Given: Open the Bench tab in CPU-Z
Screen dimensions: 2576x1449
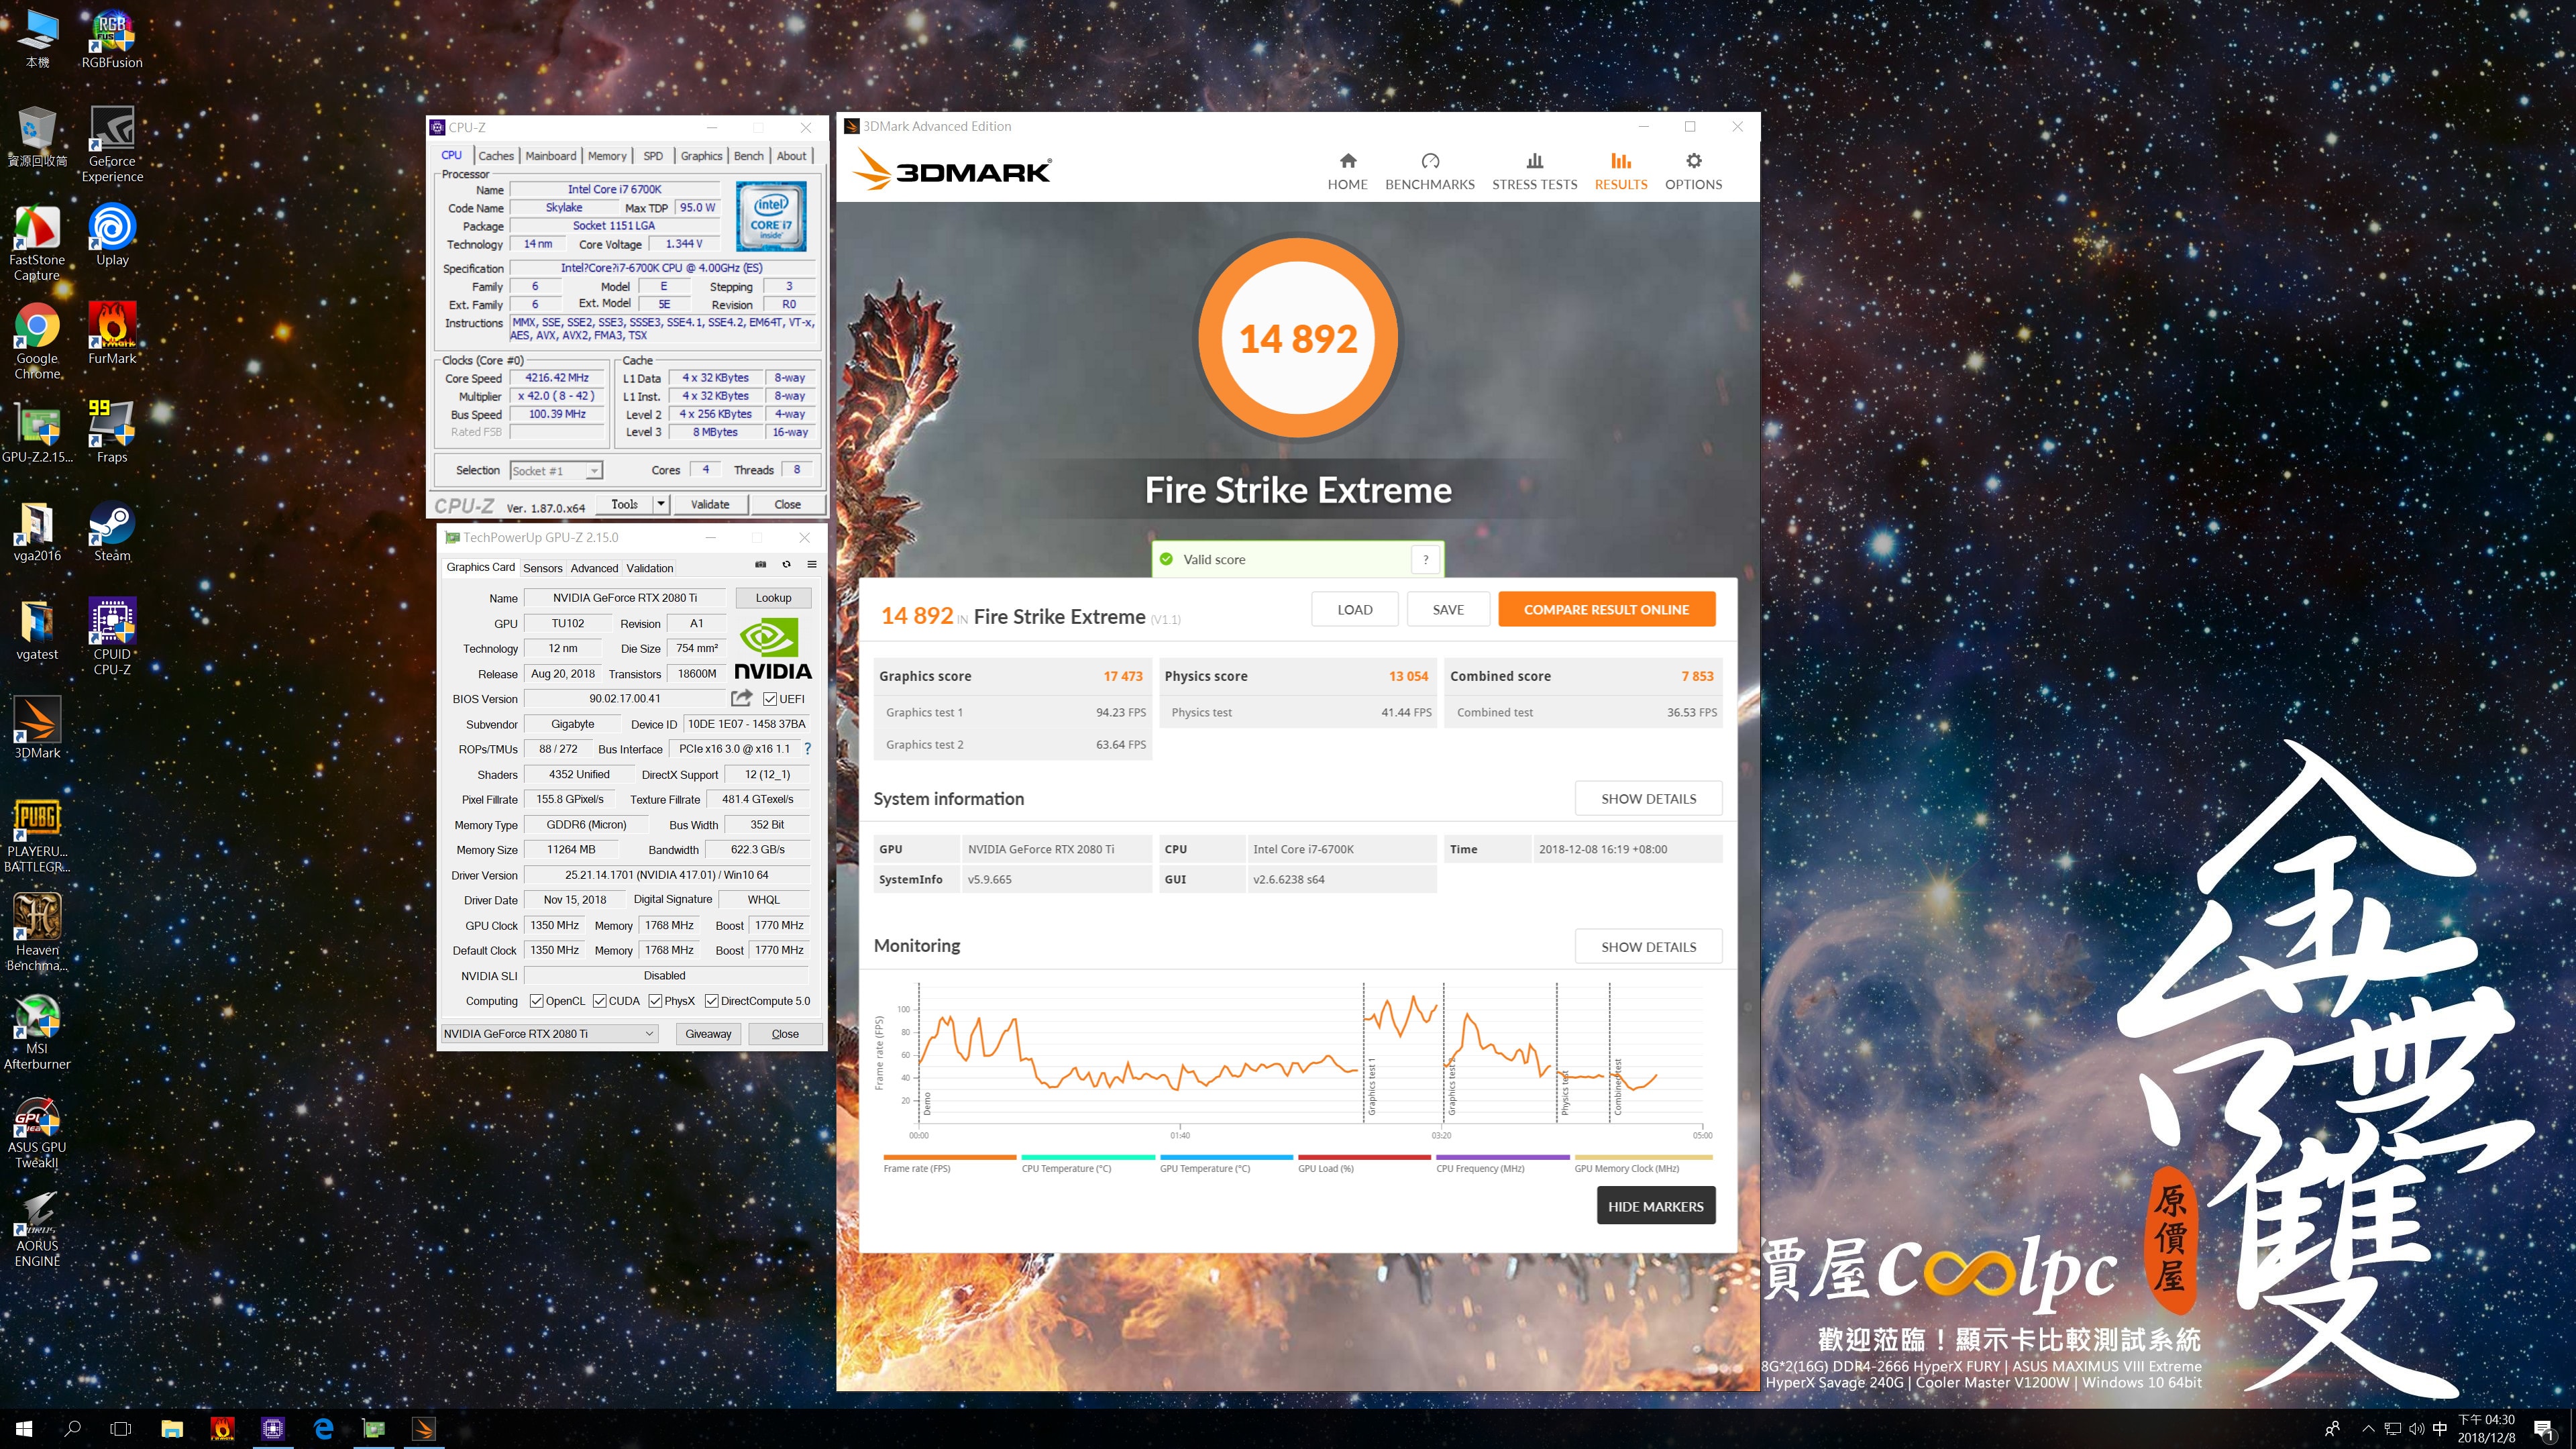Looking at the screenshot, I should tap(748, 156).
